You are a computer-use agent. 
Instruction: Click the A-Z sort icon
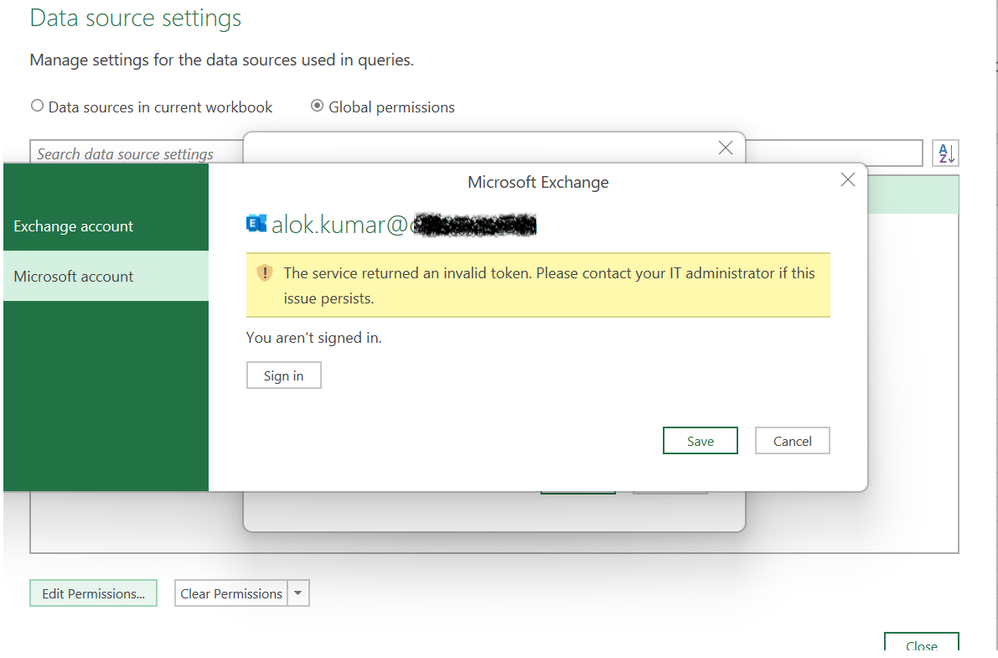coord(944,152)
